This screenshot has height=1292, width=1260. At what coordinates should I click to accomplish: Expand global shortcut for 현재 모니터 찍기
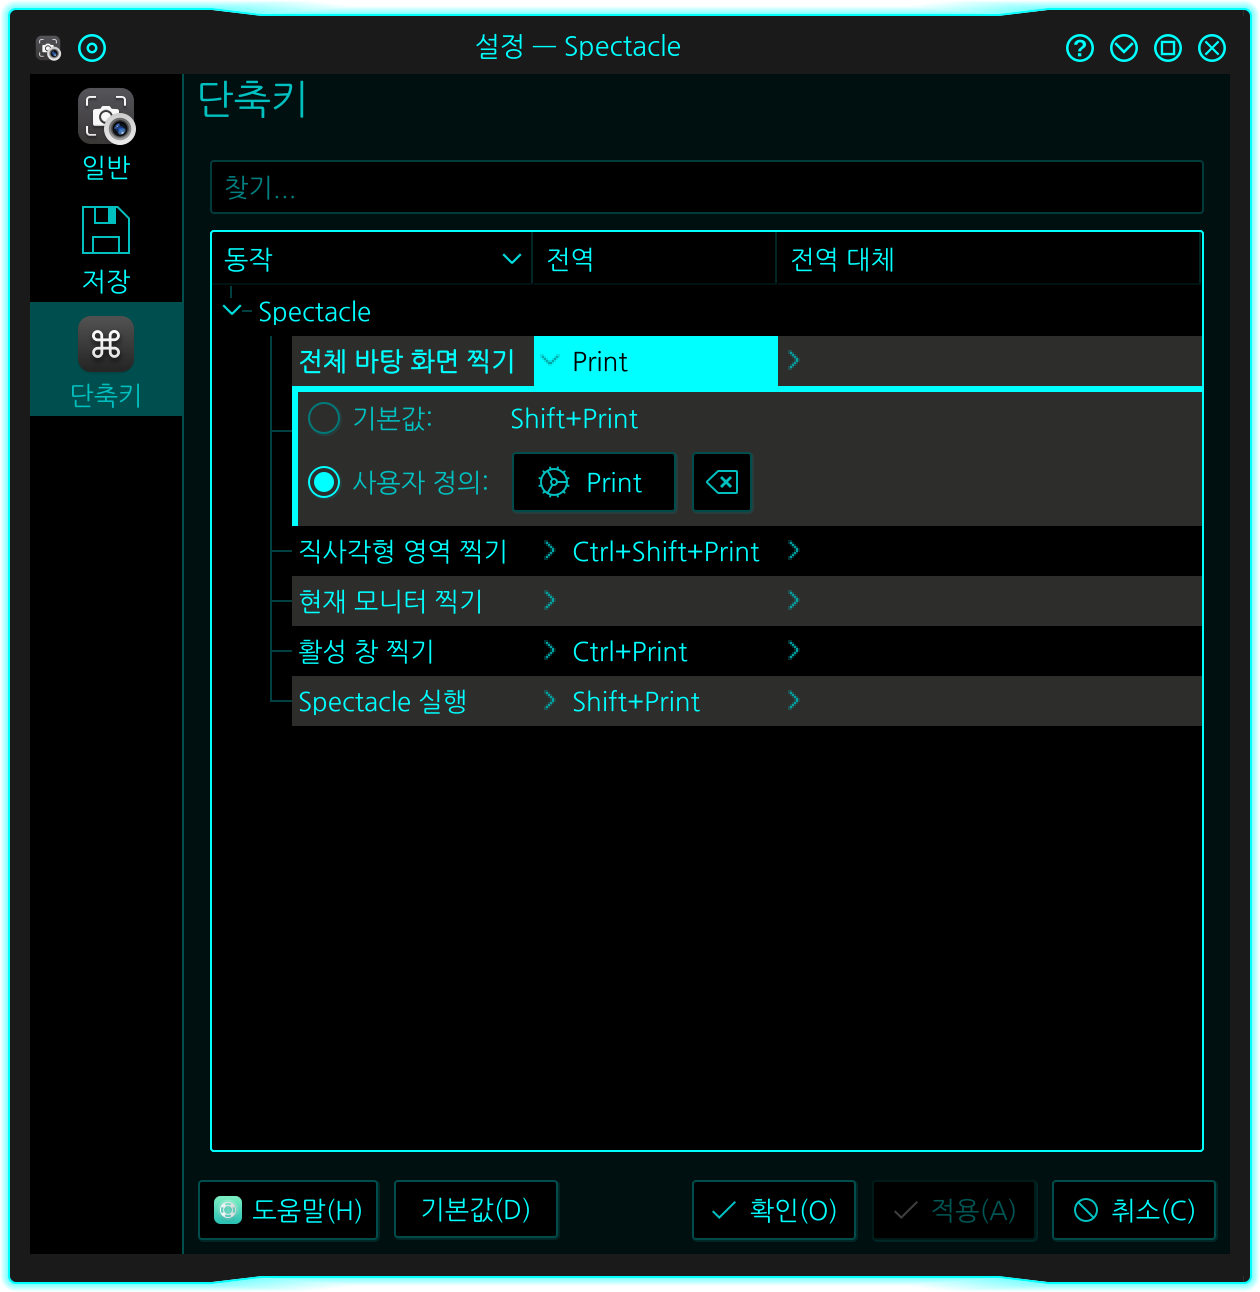(549, 601)
